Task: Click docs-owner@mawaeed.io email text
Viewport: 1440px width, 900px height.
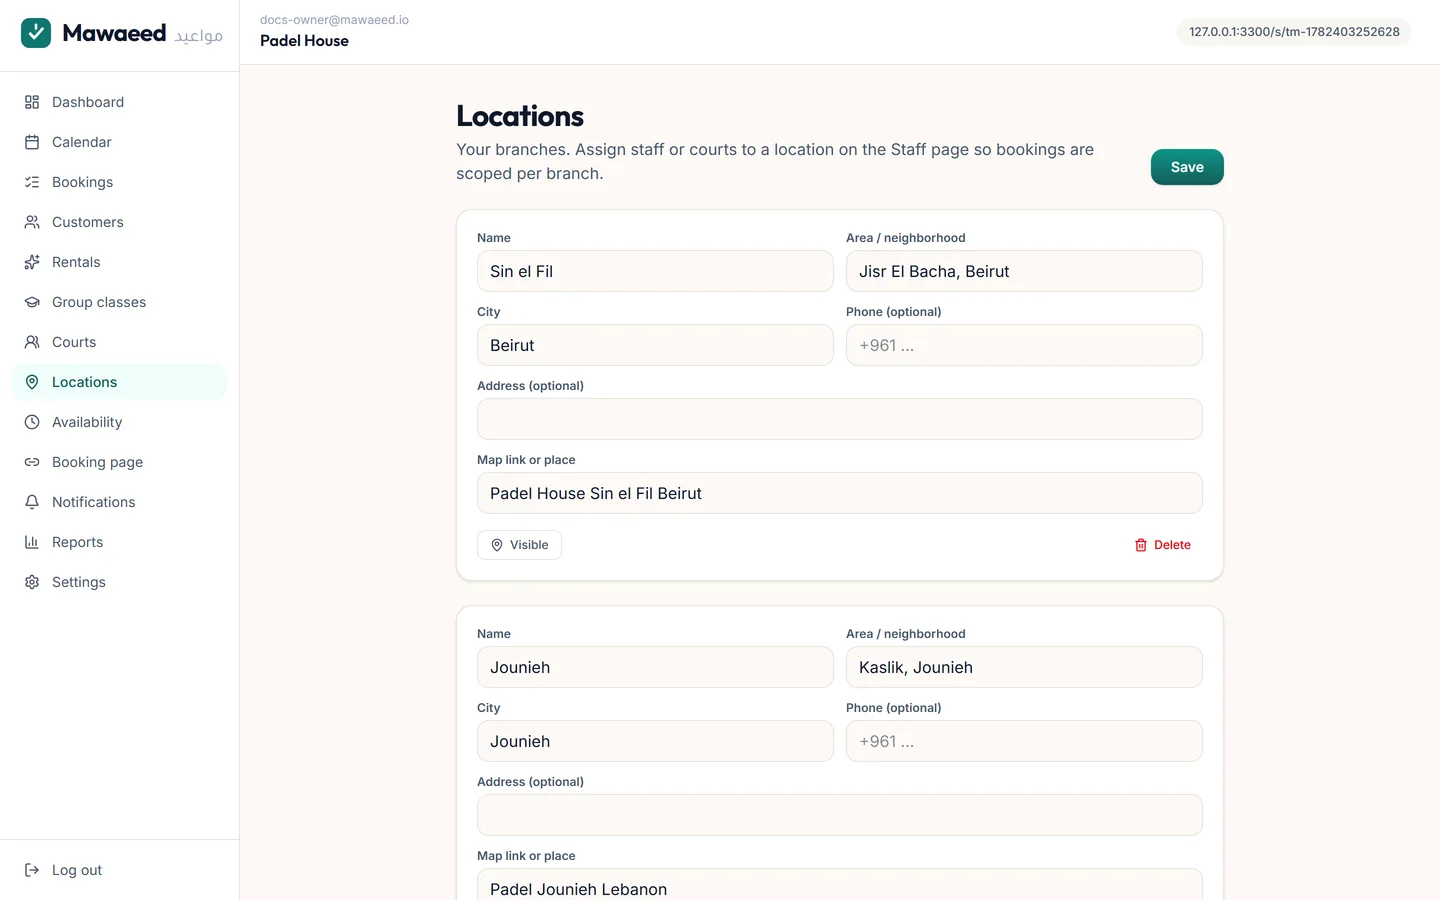Action: (334, 20)
